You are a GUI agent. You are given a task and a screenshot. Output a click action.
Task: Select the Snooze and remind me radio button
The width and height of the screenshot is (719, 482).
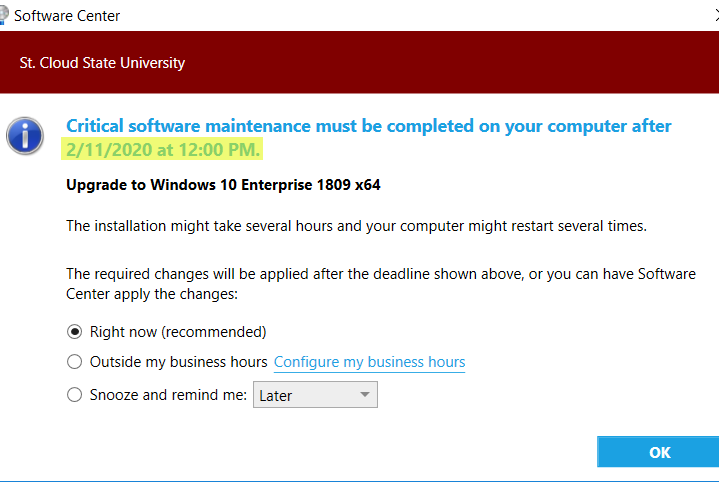click(x=74, y=395)
